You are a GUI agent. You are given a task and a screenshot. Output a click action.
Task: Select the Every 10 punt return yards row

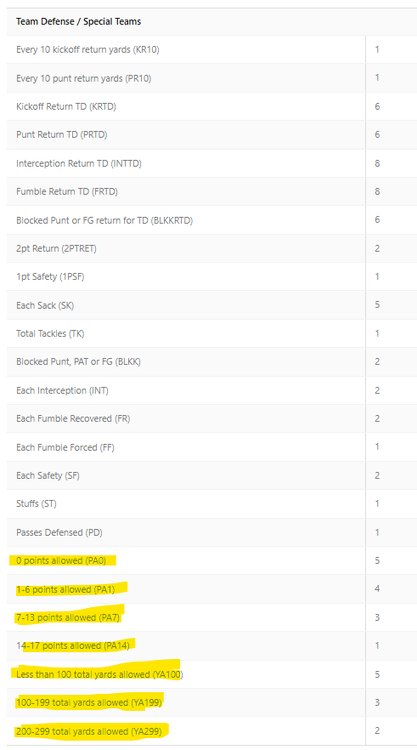(x=212, y=78)
